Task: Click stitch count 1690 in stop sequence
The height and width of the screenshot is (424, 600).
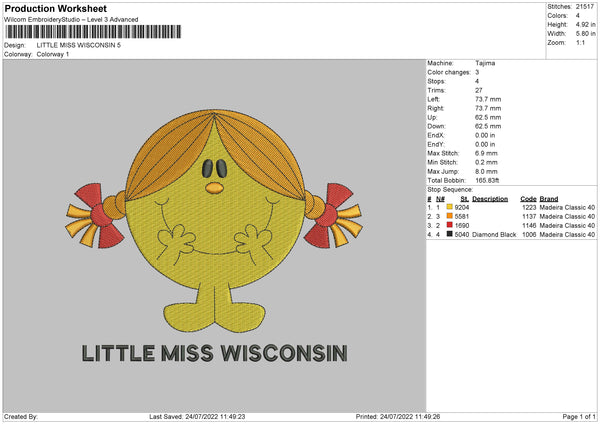Action: tap(462, 225)
